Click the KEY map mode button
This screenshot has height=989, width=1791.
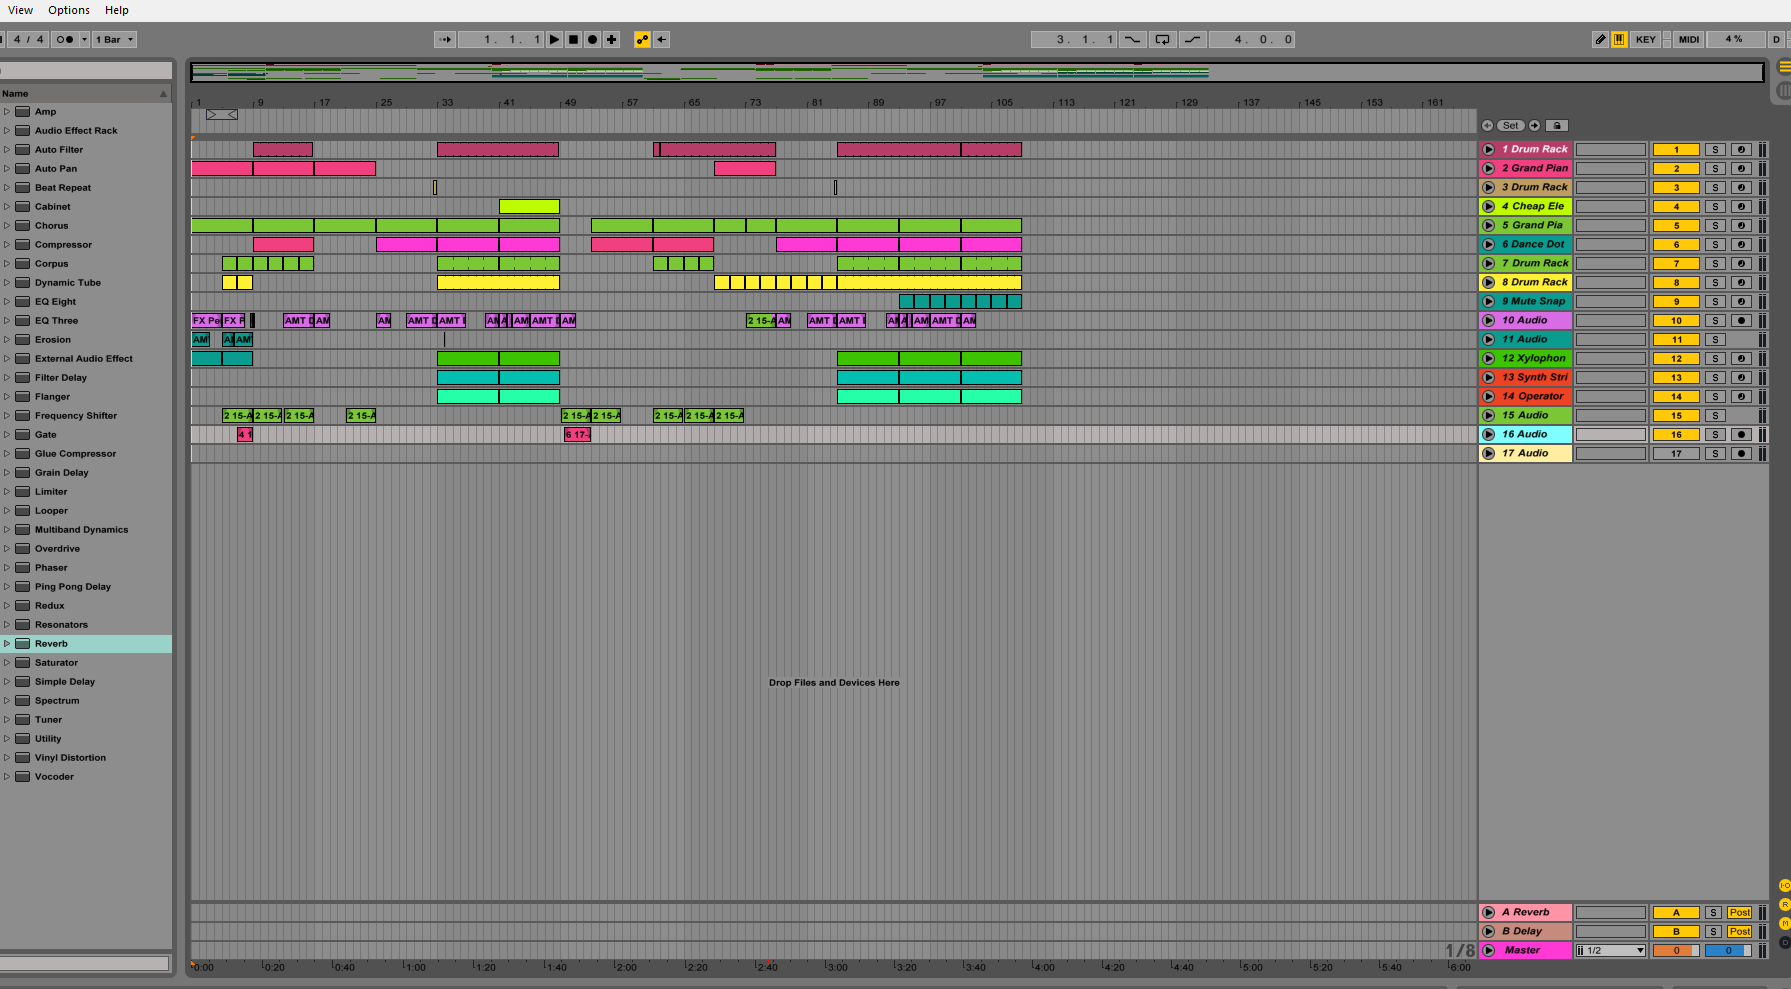tap(1646, 40)
